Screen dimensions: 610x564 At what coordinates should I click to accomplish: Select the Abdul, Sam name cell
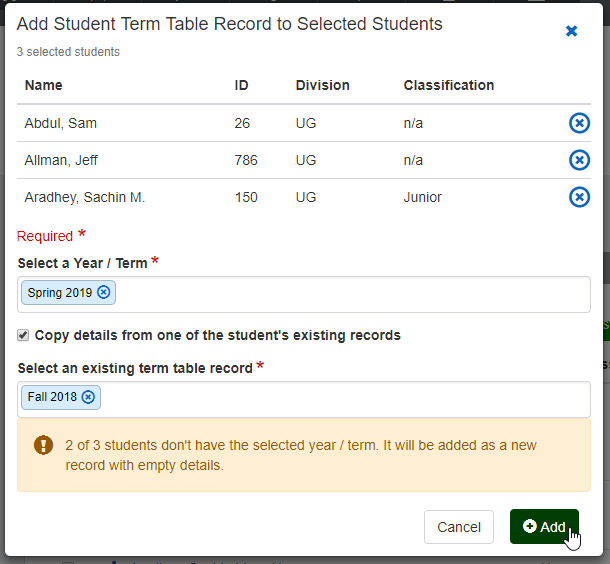pos(61,123)
